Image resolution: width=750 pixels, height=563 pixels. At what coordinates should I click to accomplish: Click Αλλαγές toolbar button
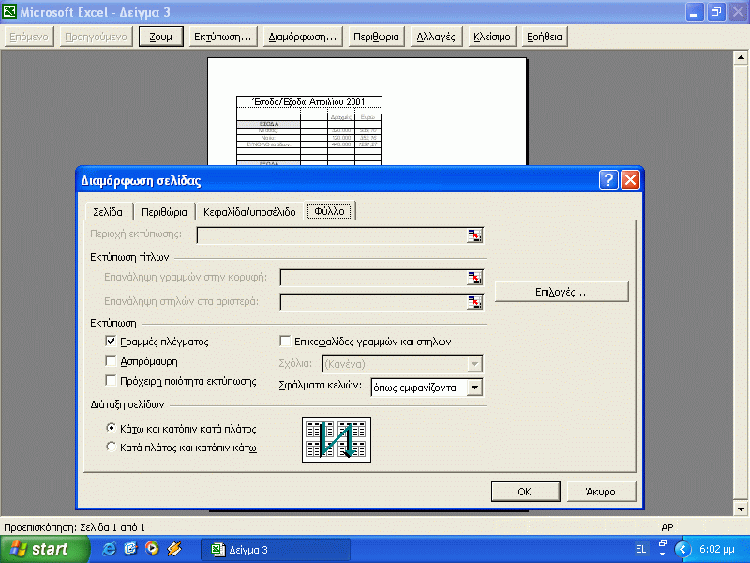pyautogui.click(x=436, y=37)
